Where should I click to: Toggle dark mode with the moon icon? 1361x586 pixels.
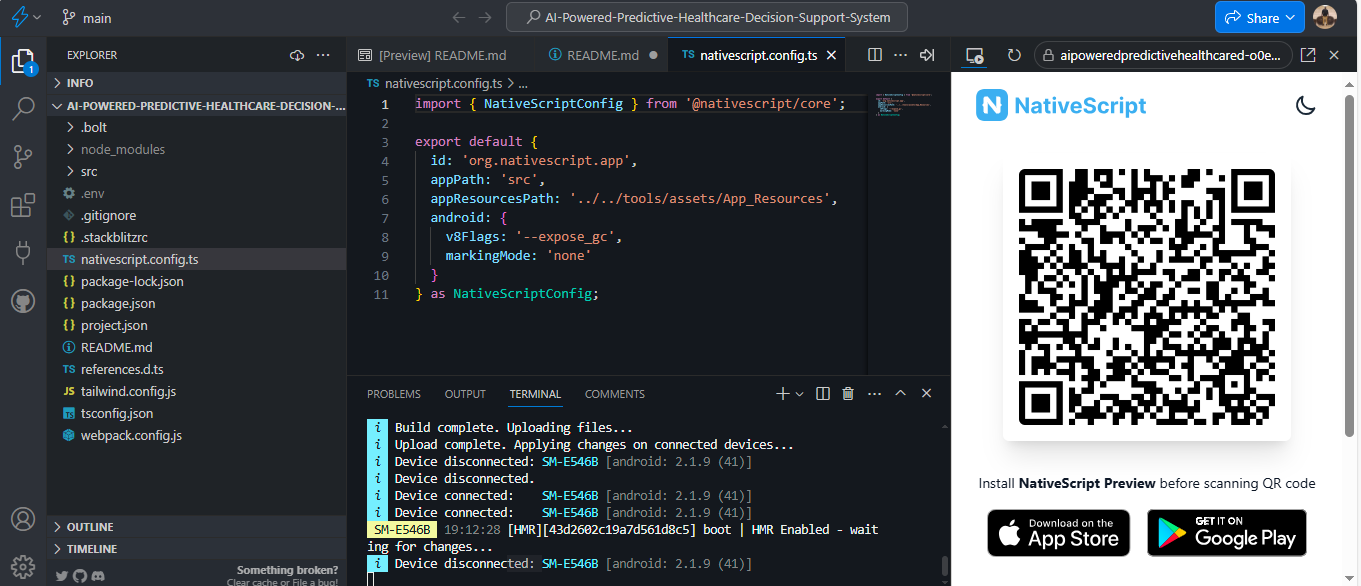click(x=1305, y=105)
